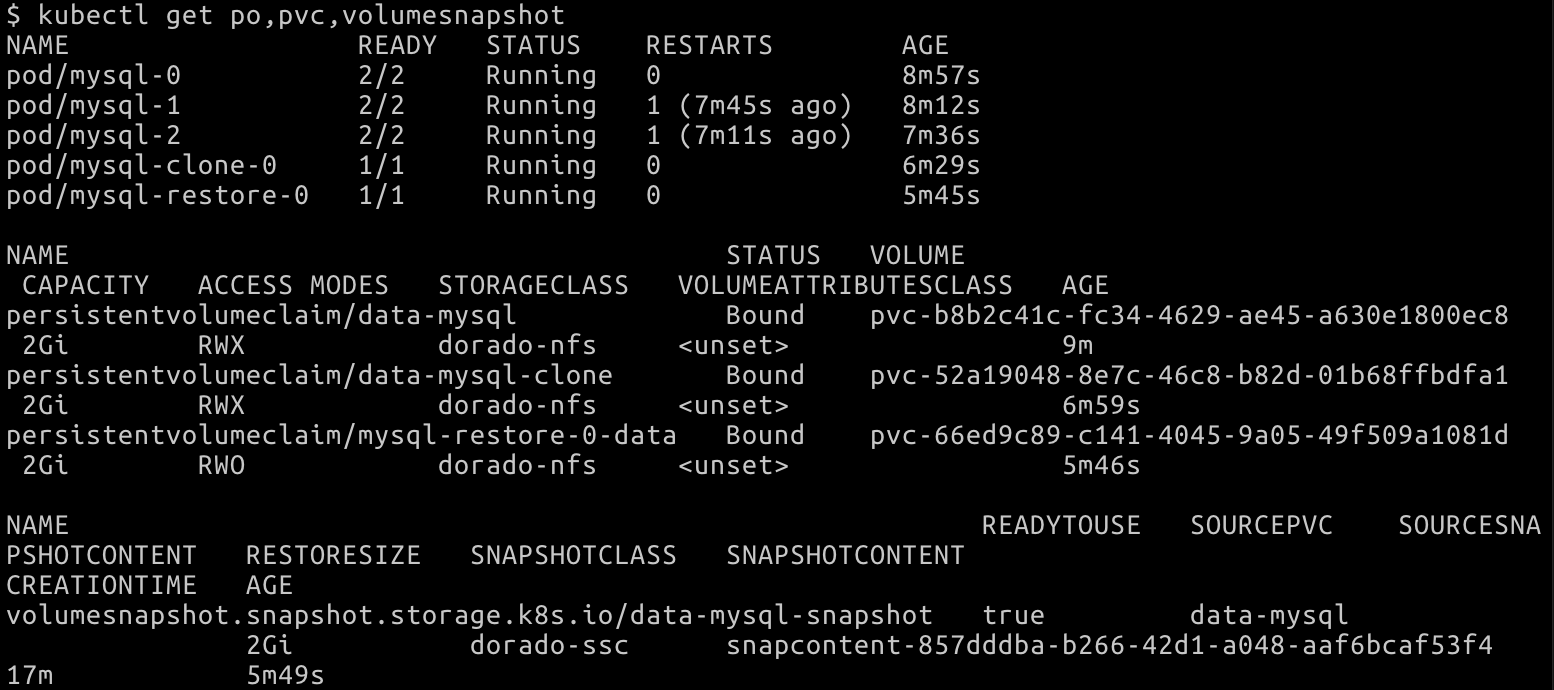Click the kubectl get command line

point(285,15)
